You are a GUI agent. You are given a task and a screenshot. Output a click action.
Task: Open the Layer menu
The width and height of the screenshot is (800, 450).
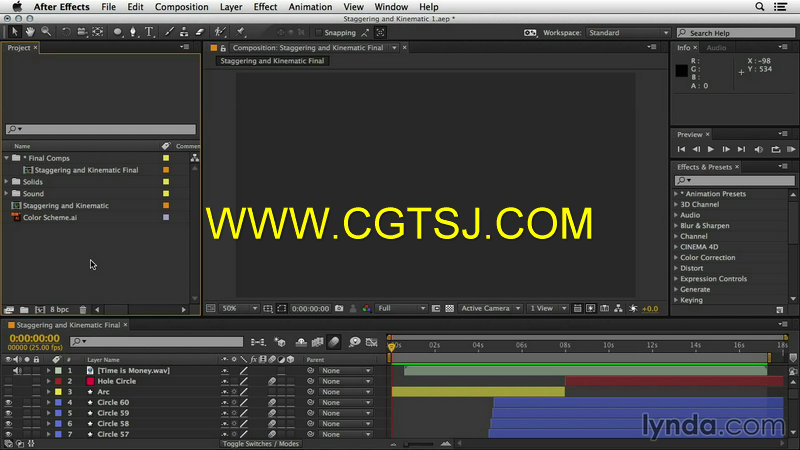click(231, 7)
